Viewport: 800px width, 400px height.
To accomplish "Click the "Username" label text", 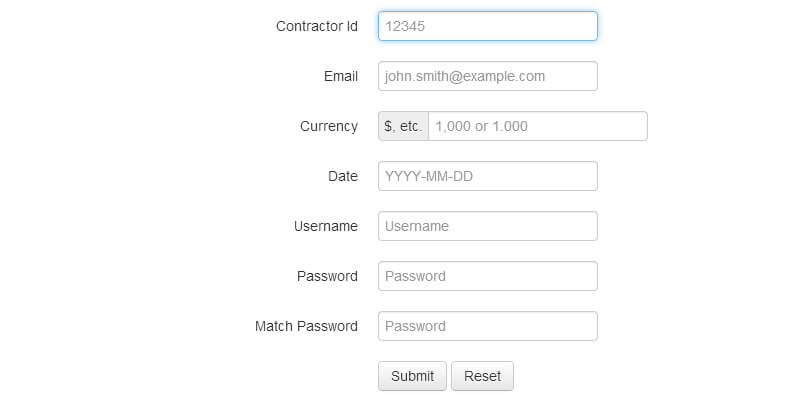I will 325,226.
